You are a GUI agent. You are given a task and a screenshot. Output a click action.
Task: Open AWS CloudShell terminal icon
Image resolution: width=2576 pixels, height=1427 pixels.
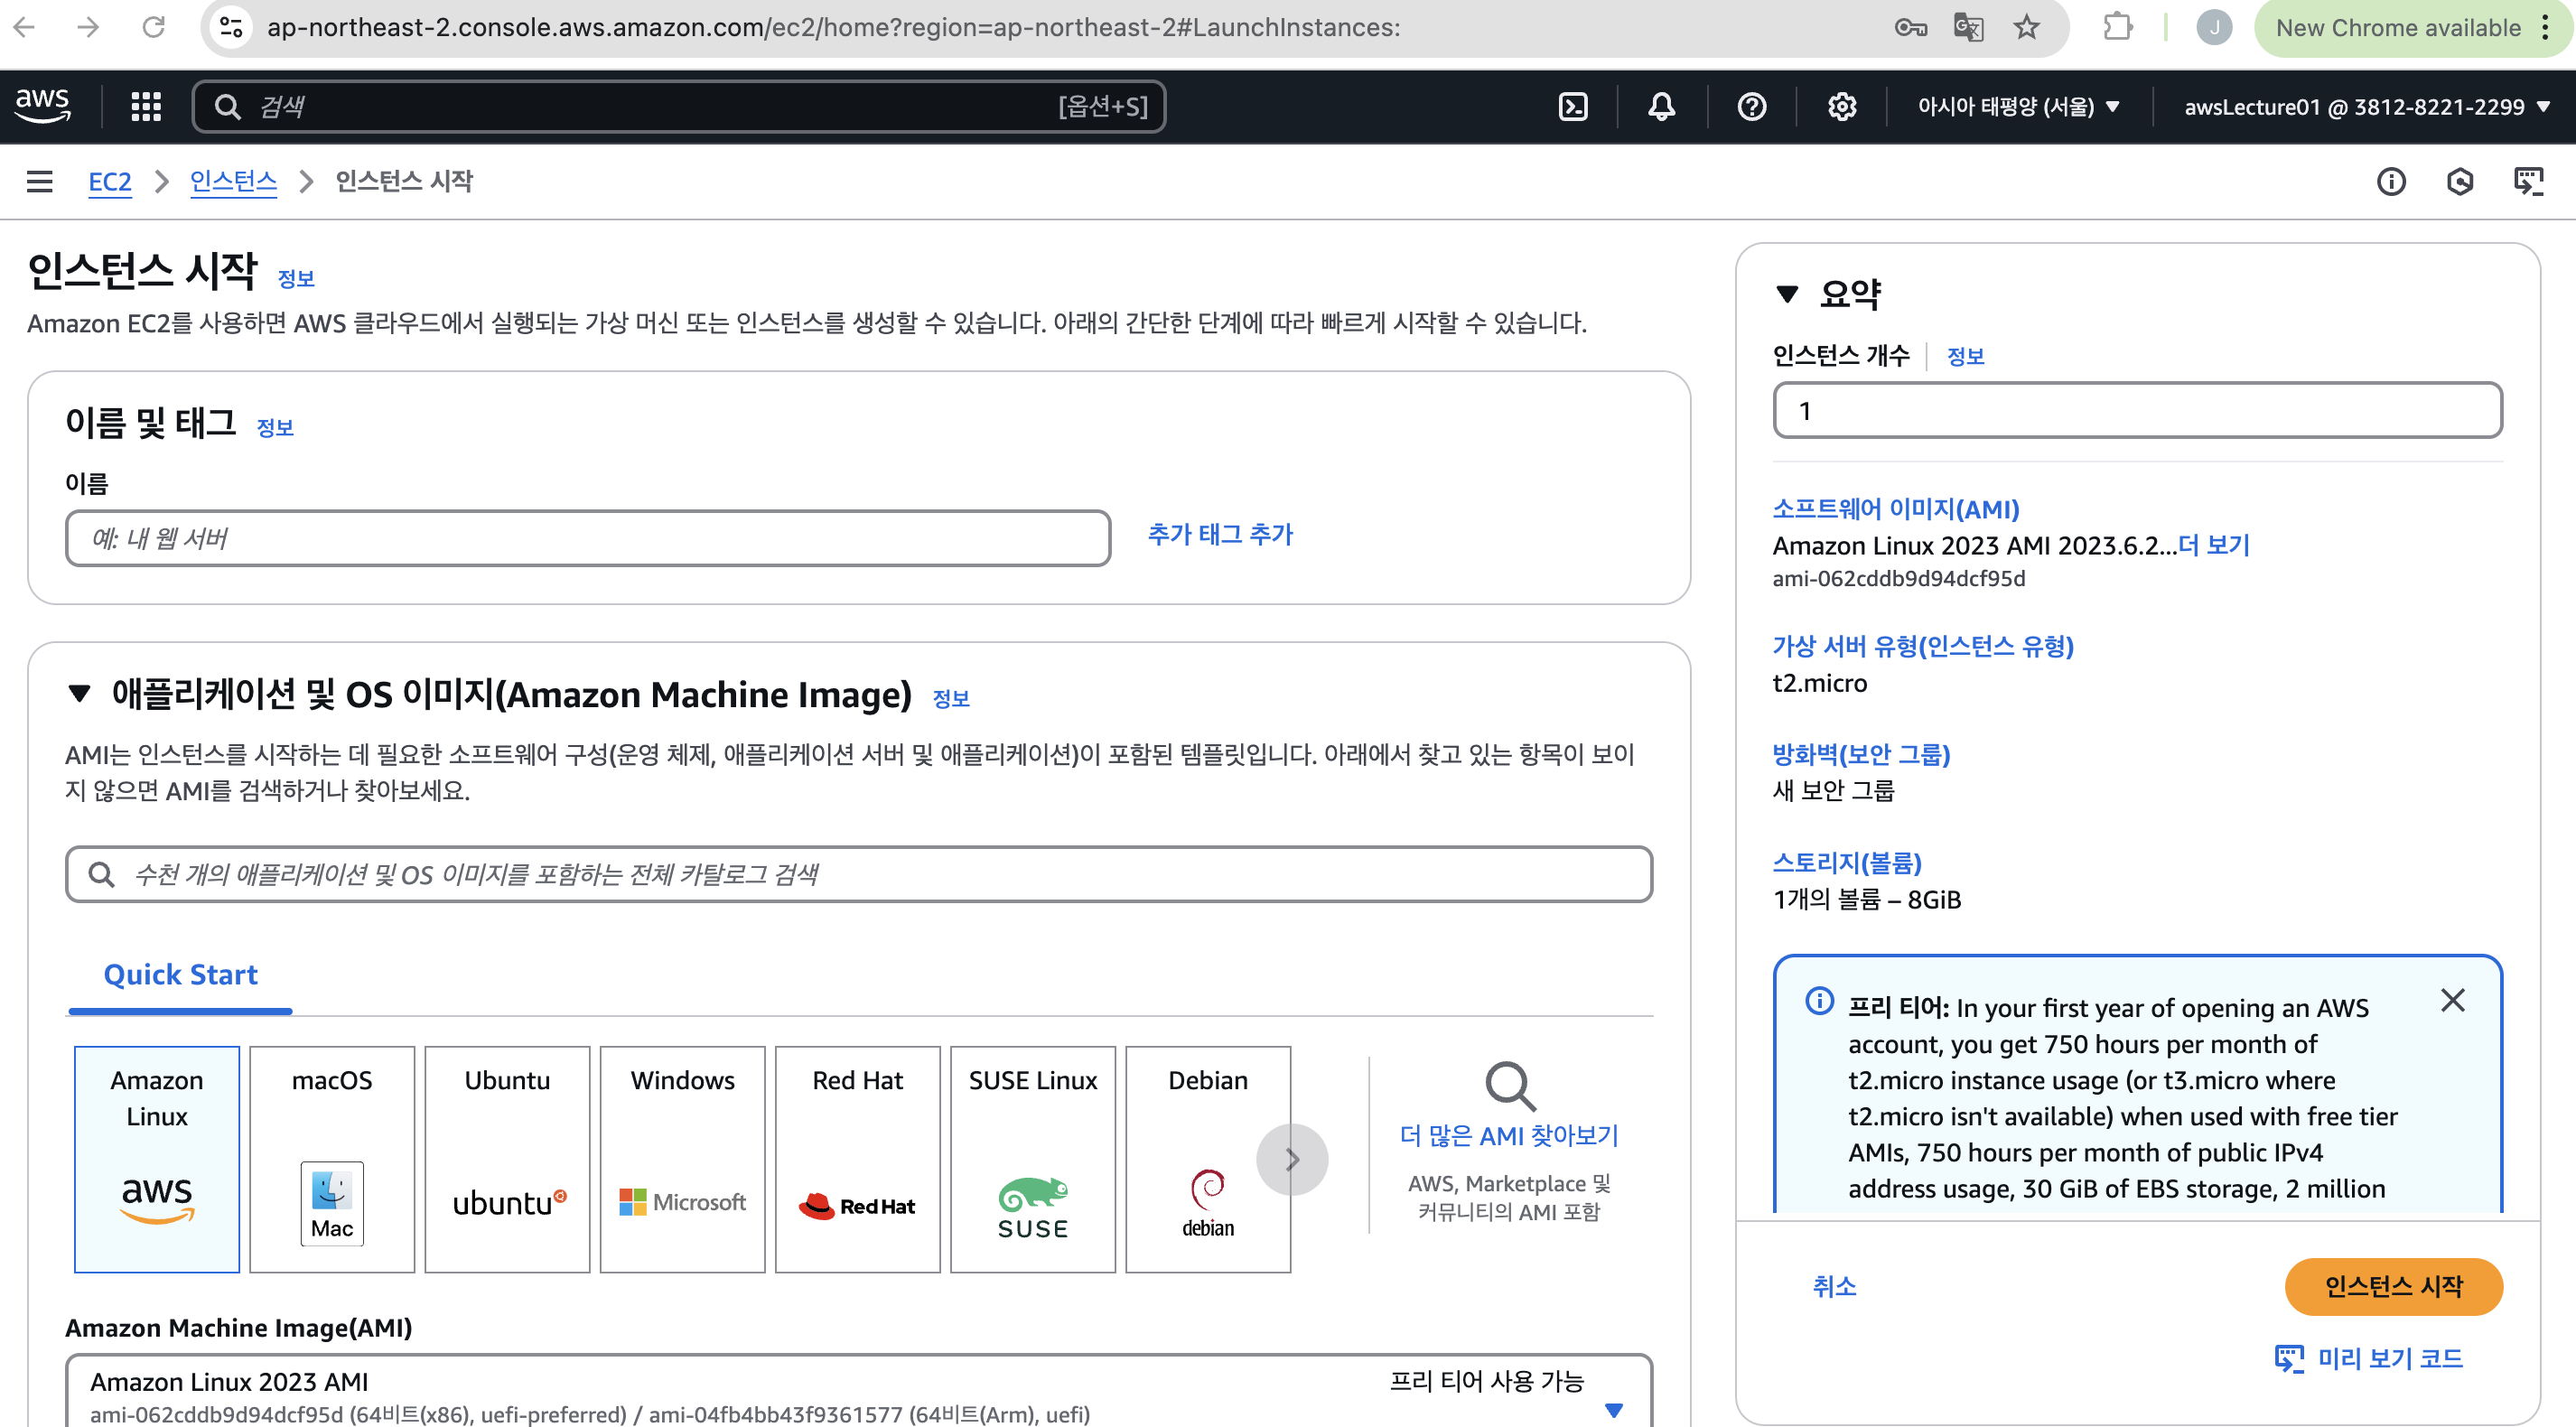[1573, 106]
